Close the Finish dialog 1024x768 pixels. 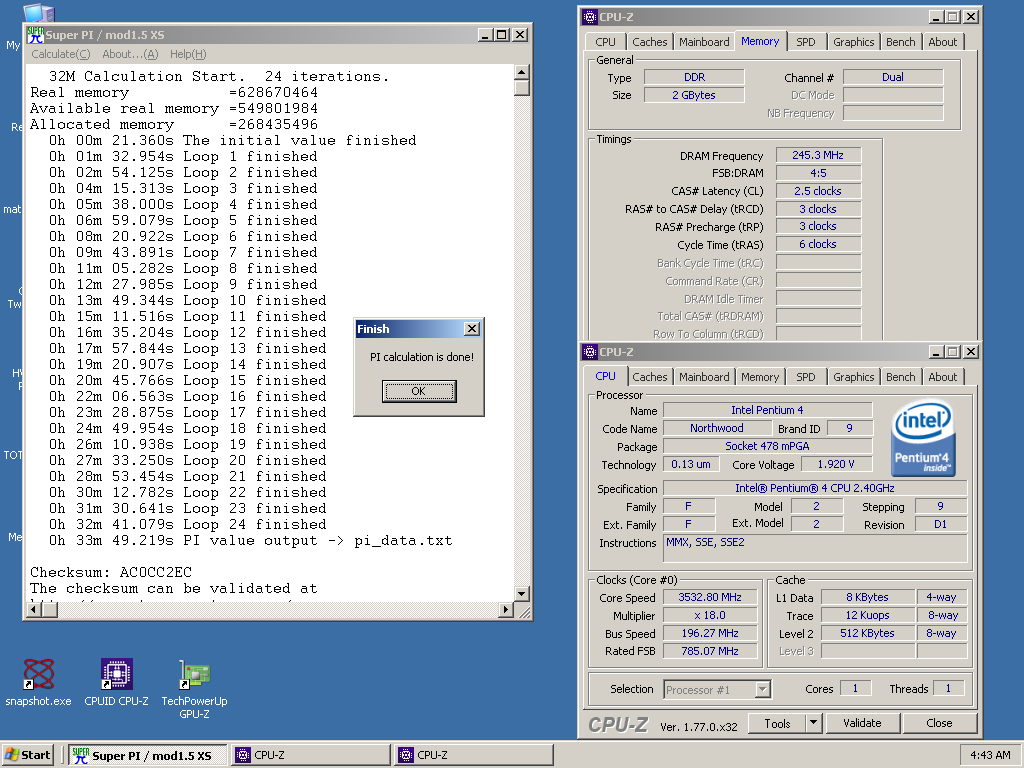click(472, 328)
